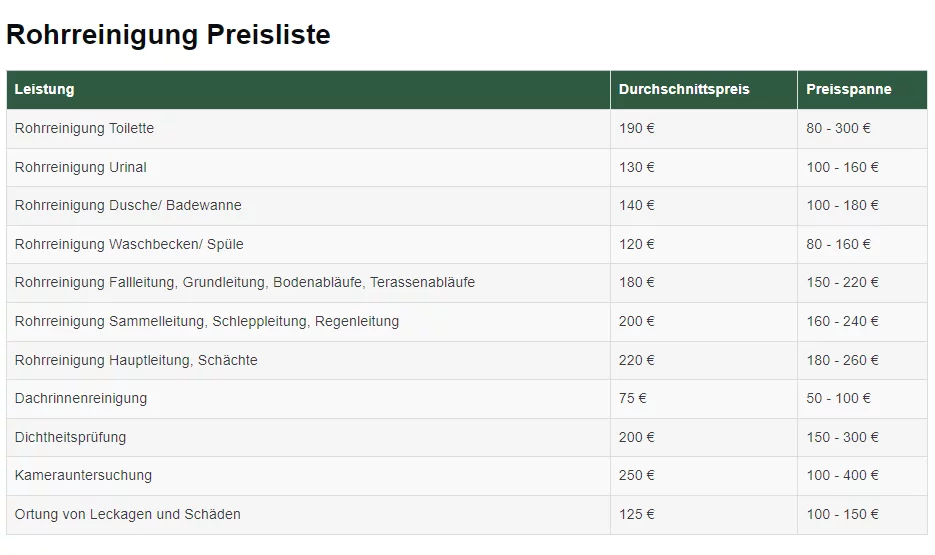This screenshot has width=935, height=555.
Task: Select the Sammelleitung, Schleppleitung row label
Action: tap(207, 321)
